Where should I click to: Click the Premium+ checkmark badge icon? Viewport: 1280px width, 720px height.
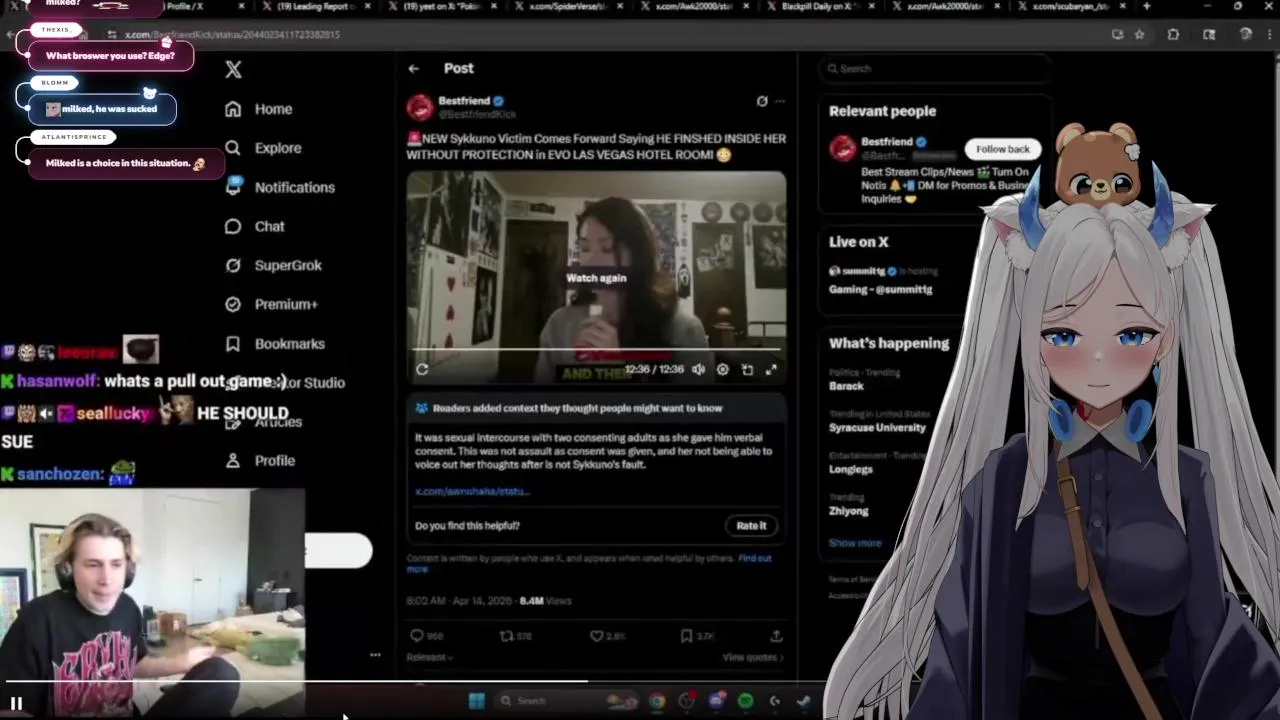pyautogui.click(x=233, y=304)
